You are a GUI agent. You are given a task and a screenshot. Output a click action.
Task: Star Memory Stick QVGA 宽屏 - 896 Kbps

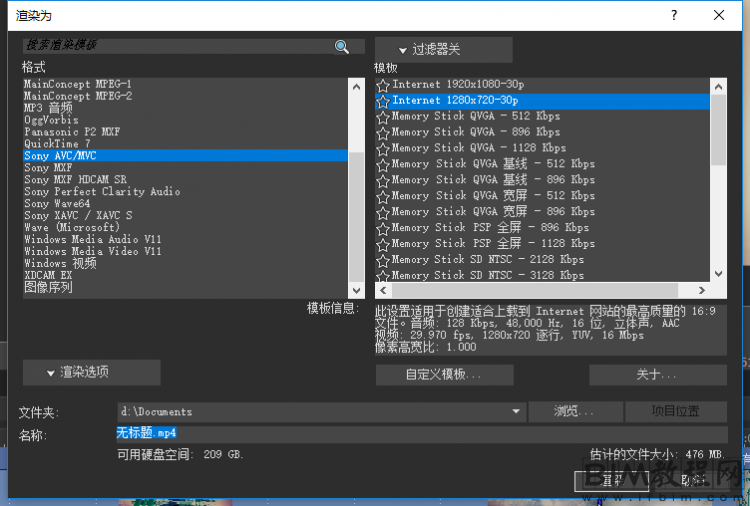point(383,212)
